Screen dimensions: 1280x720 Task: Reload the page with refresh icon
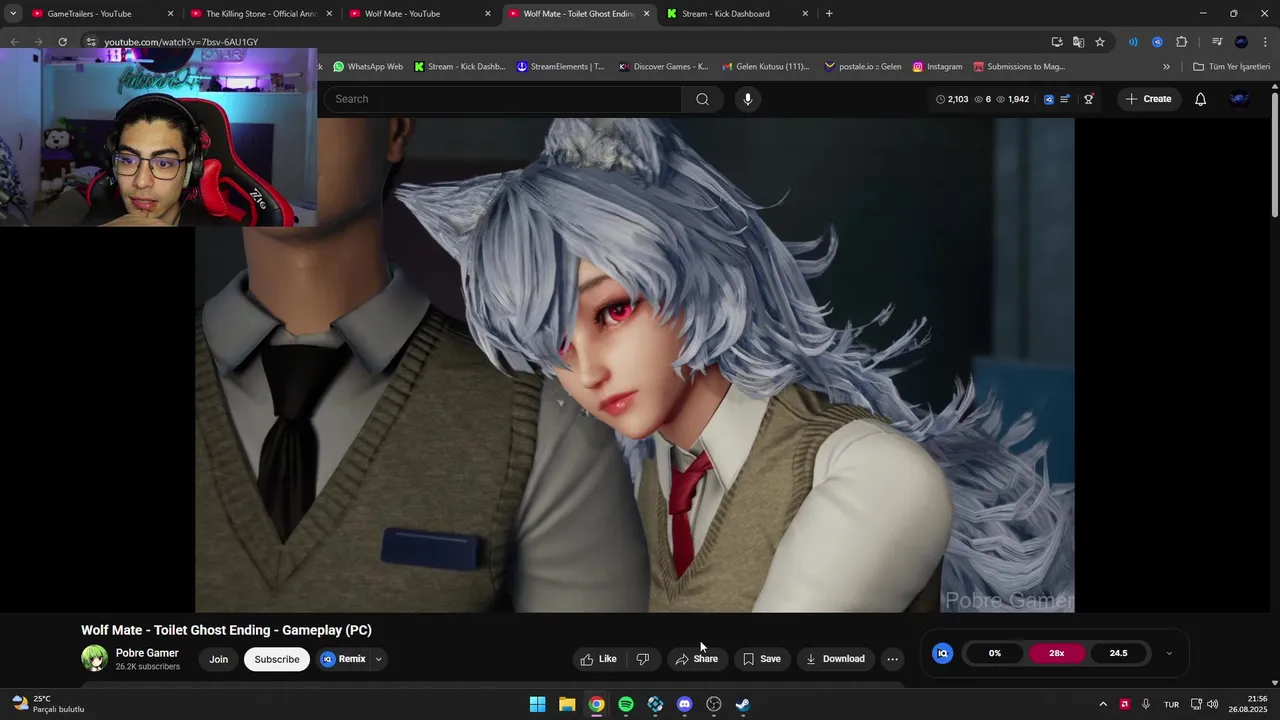coord(62,42)
